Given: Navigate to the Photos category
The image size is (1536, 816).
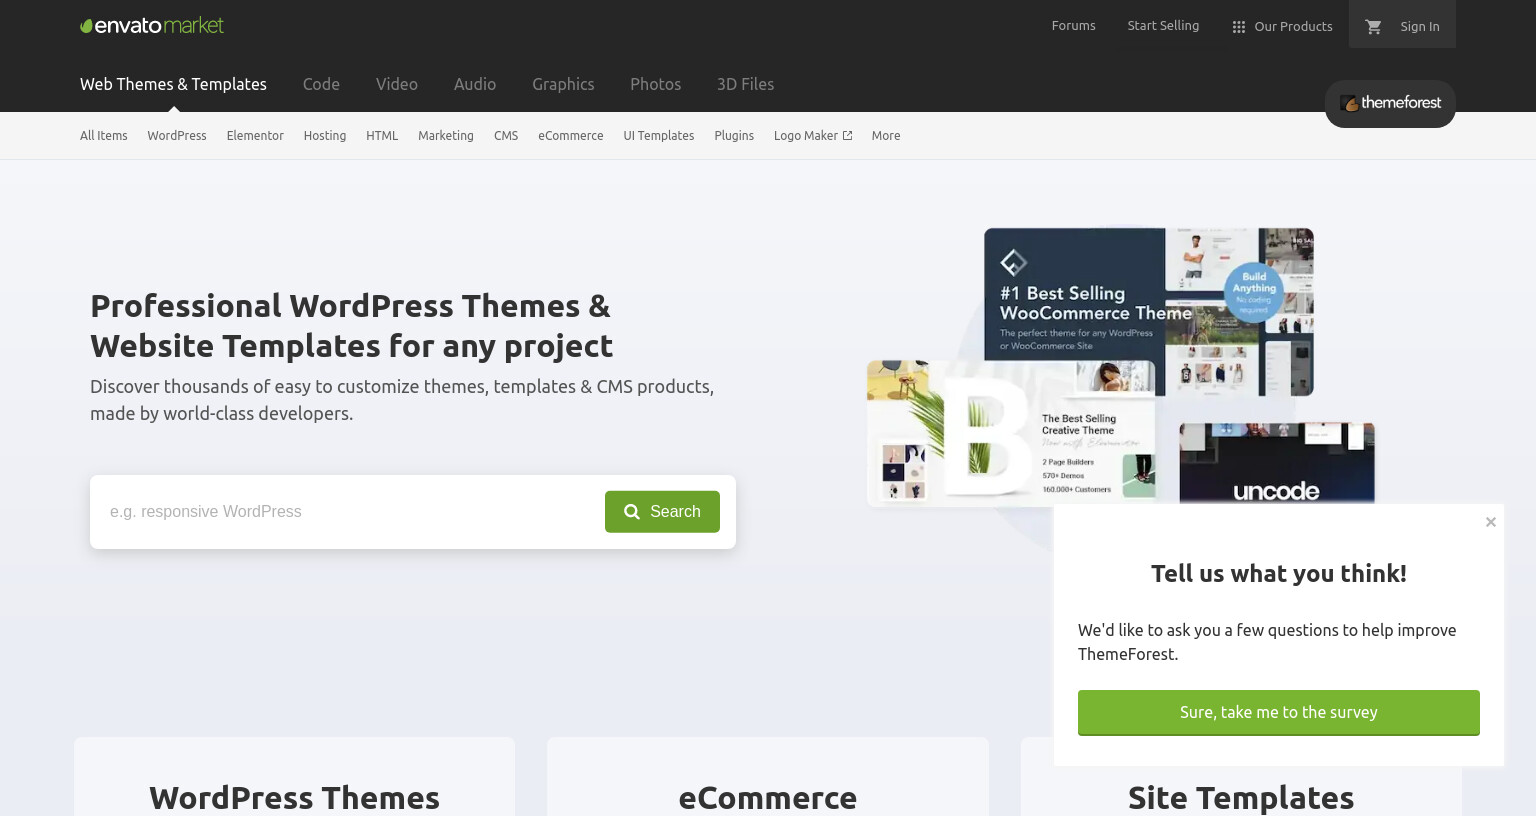Looking at the screenshot, I should (655, 84).
